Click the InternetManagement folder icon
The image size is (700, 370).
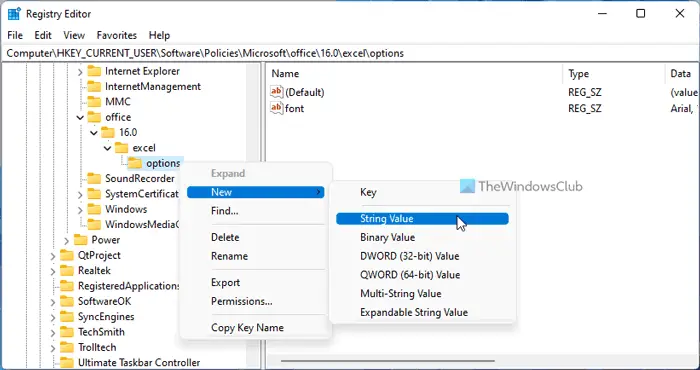(x=94, y=86)
